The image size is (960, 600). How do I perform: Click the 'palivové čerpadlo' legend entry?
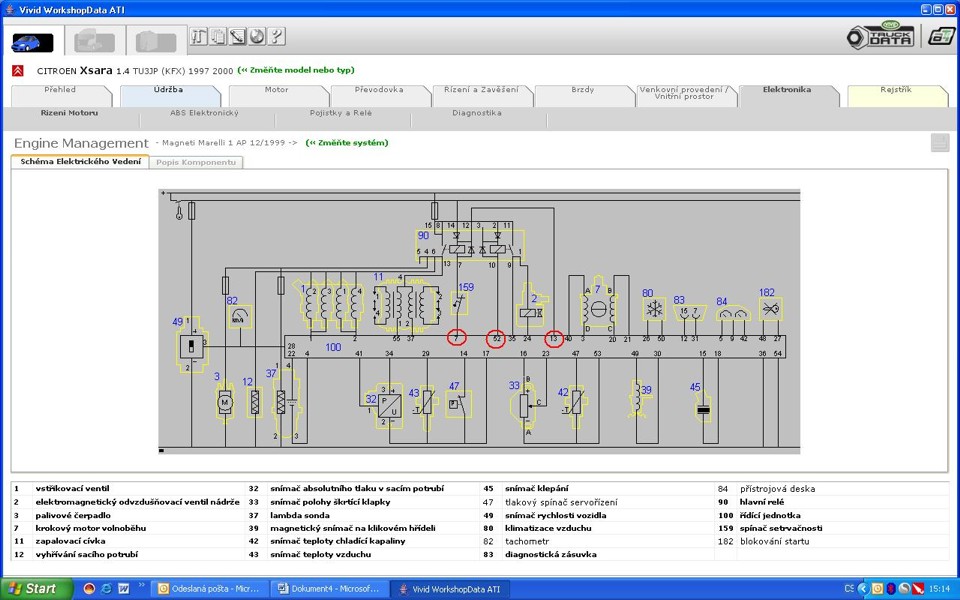[x=73, y=516]
